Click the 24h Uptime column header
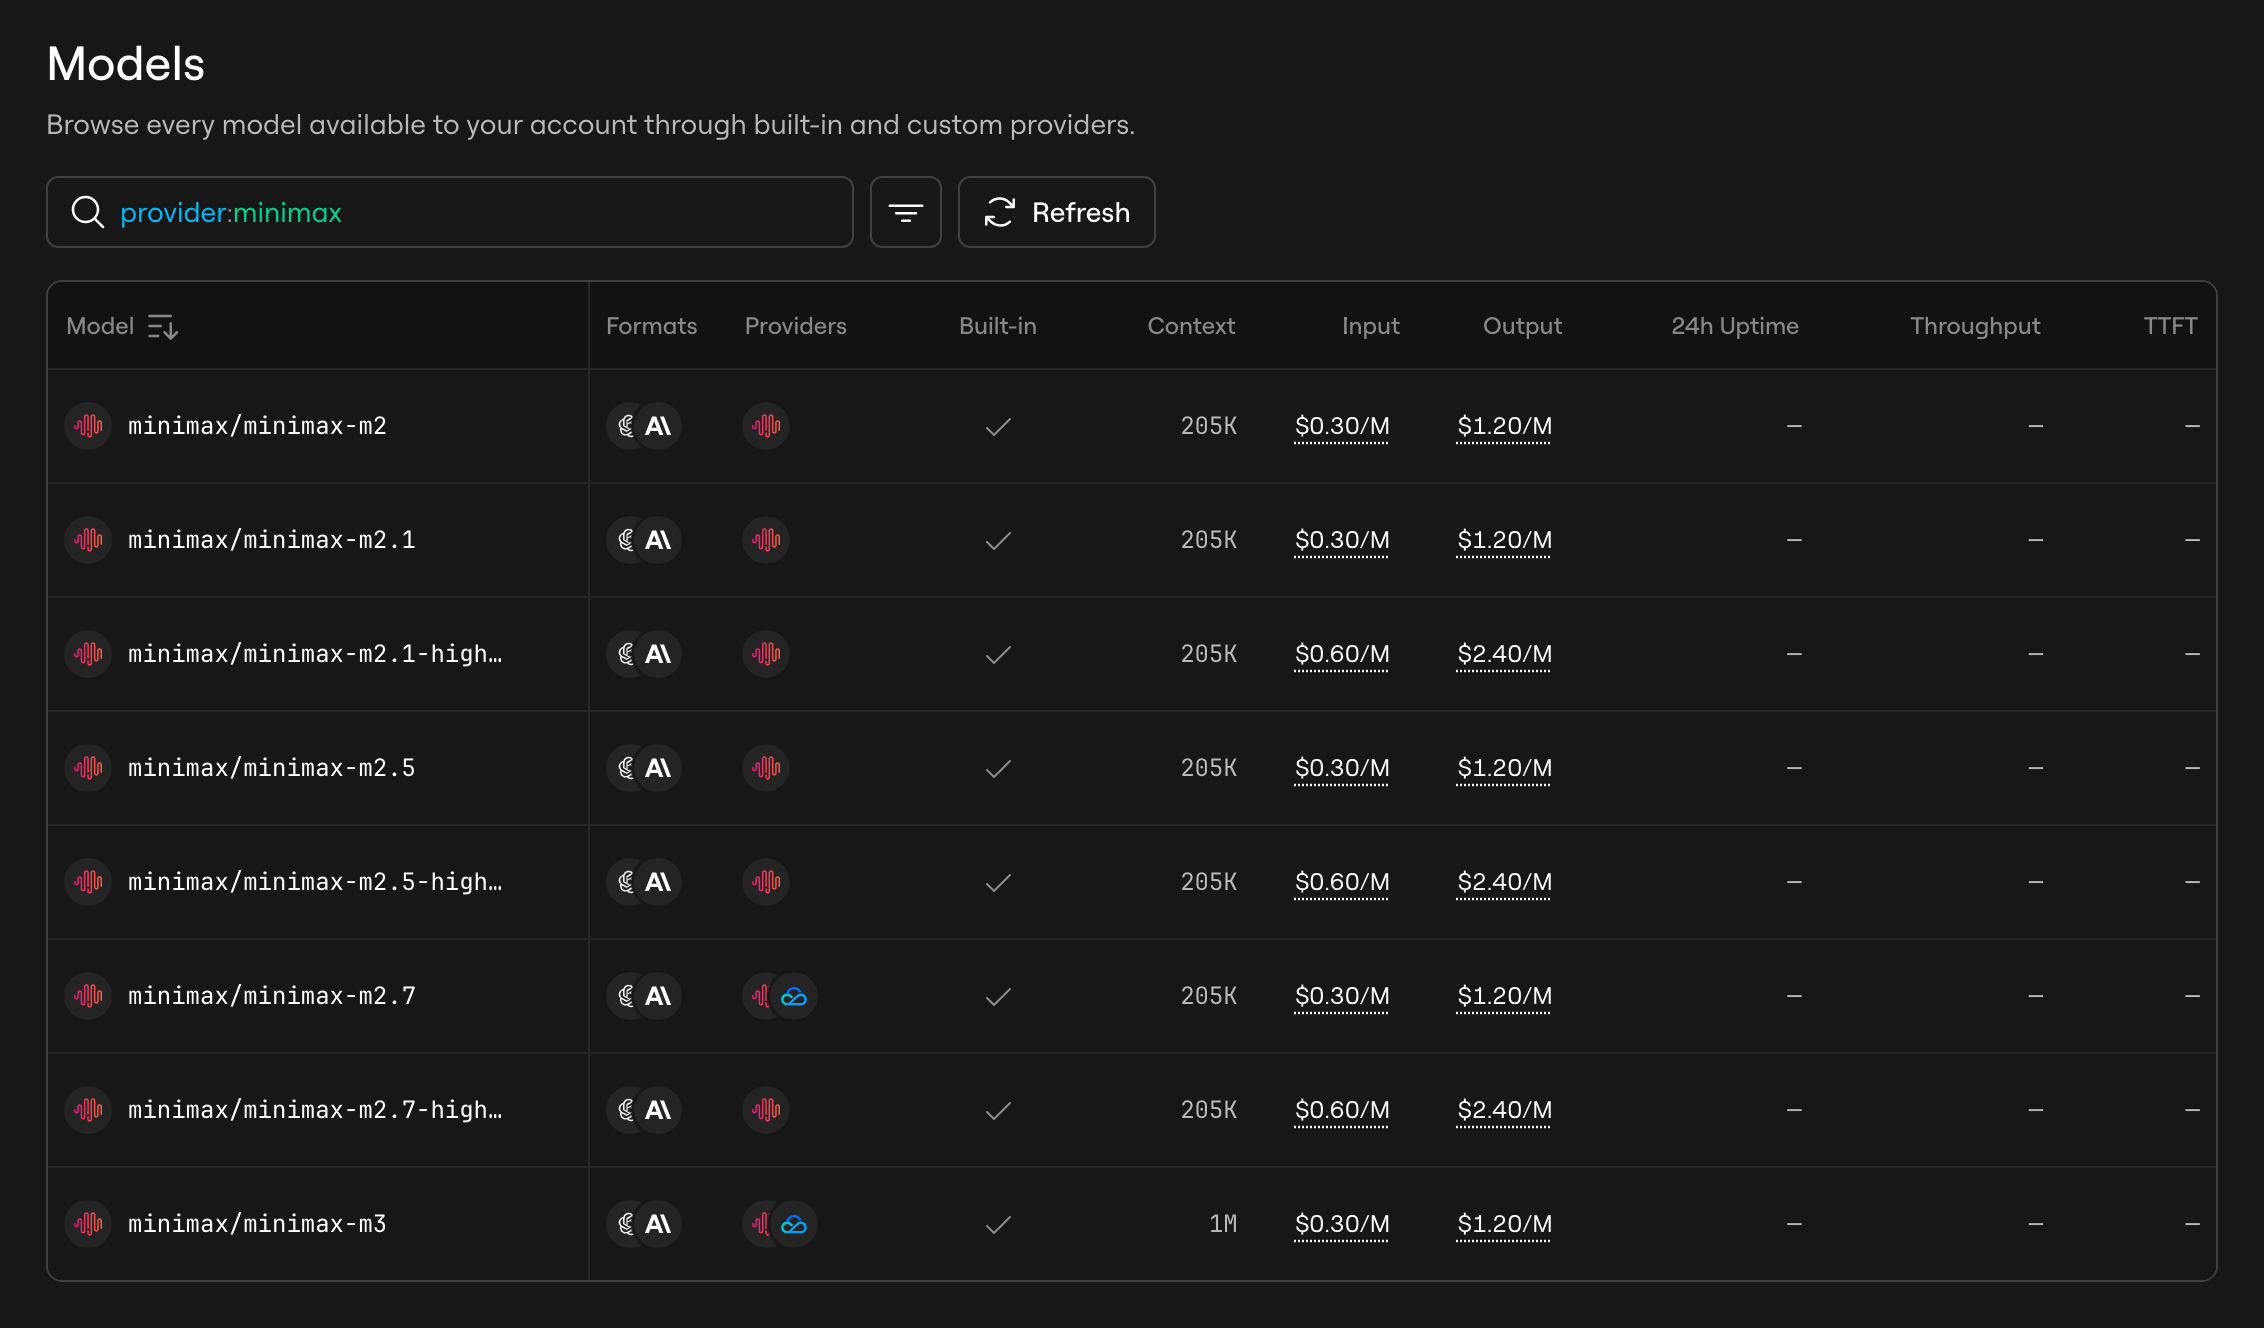This screenshot has height=1328, width=2264. (1734, 326)
